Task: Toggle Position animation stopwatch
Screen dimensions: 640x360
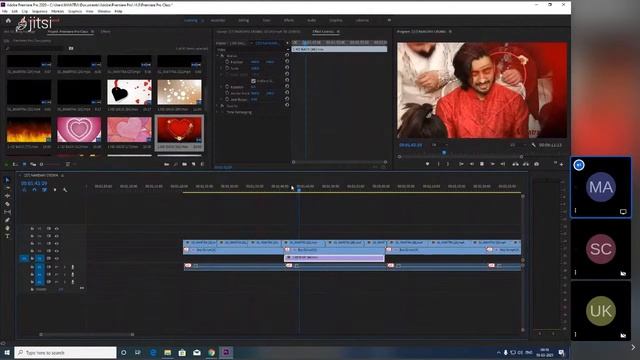Action: [227, 62]
